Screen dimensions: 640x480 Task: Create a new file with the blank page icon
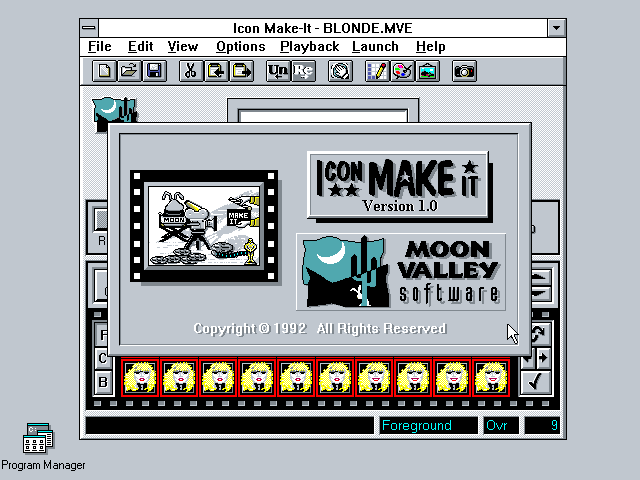[104, 71]
